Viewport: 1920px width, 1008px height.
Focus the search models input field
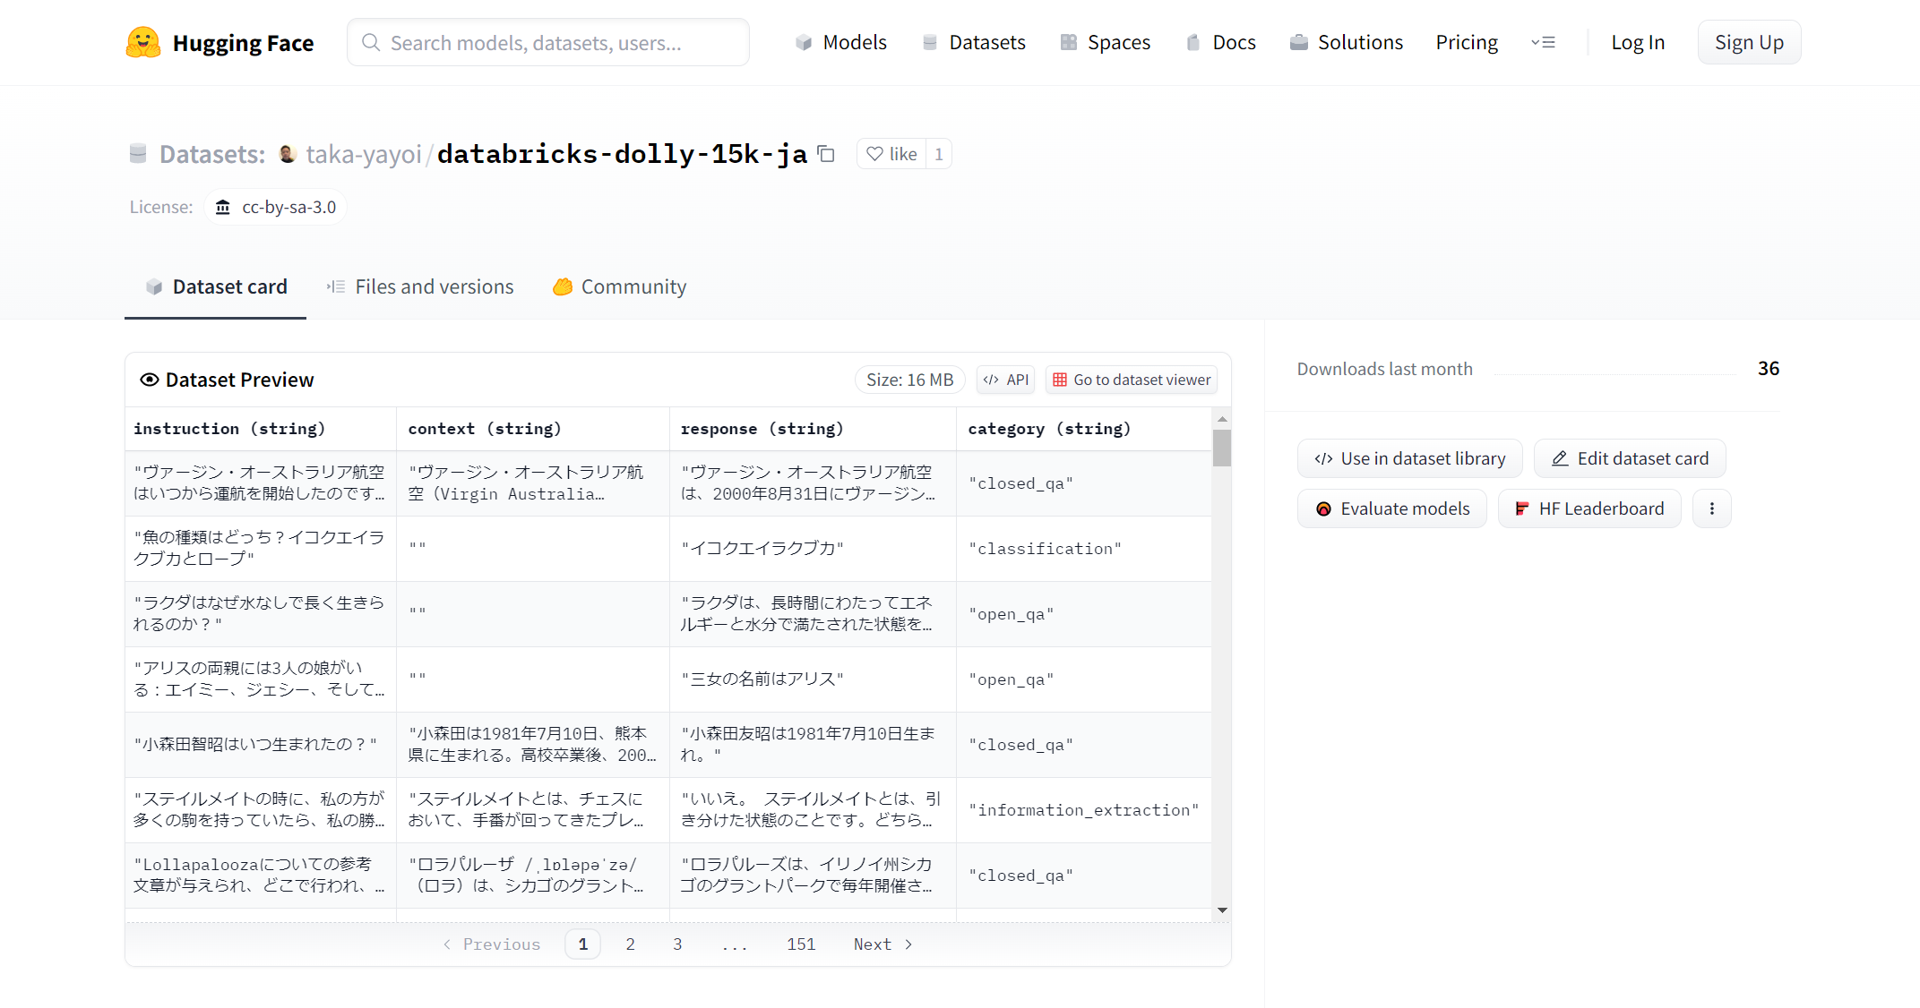pos(548,42)
